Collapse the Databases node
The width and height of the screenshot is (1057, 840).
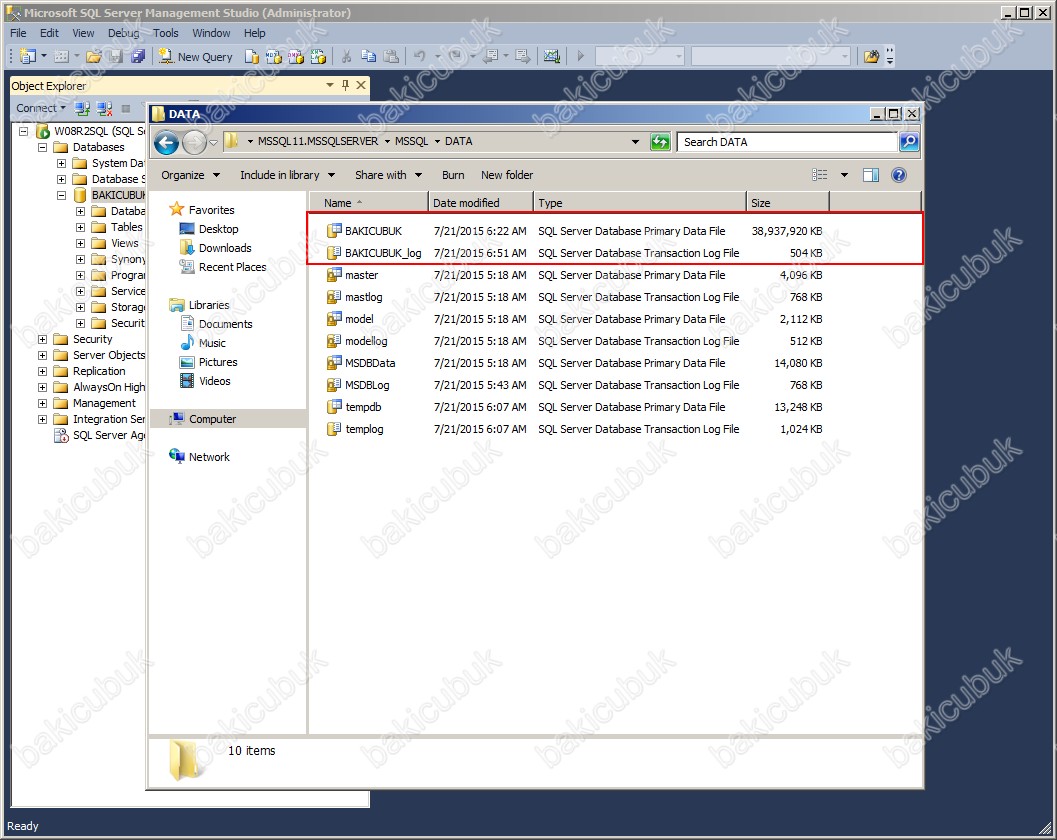[x=42, y=147]
